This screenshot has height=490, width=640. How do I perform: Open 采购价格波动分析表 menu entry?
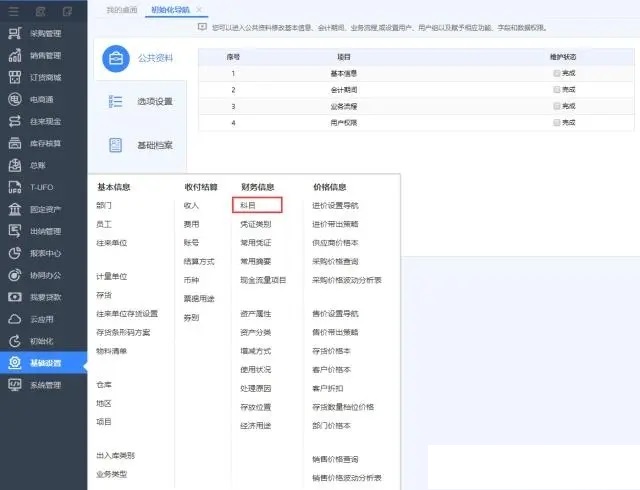pyautogui.click(x=347, y=280)
